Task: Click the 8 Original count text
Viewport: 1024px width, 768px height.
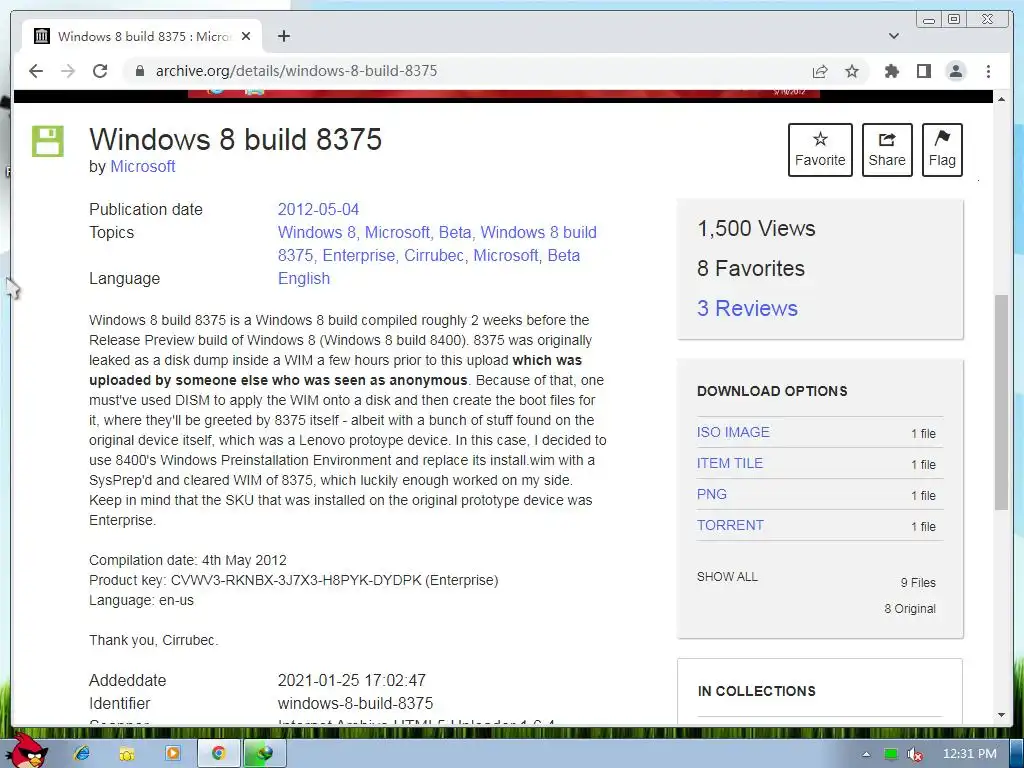Action: click(910, 609)
